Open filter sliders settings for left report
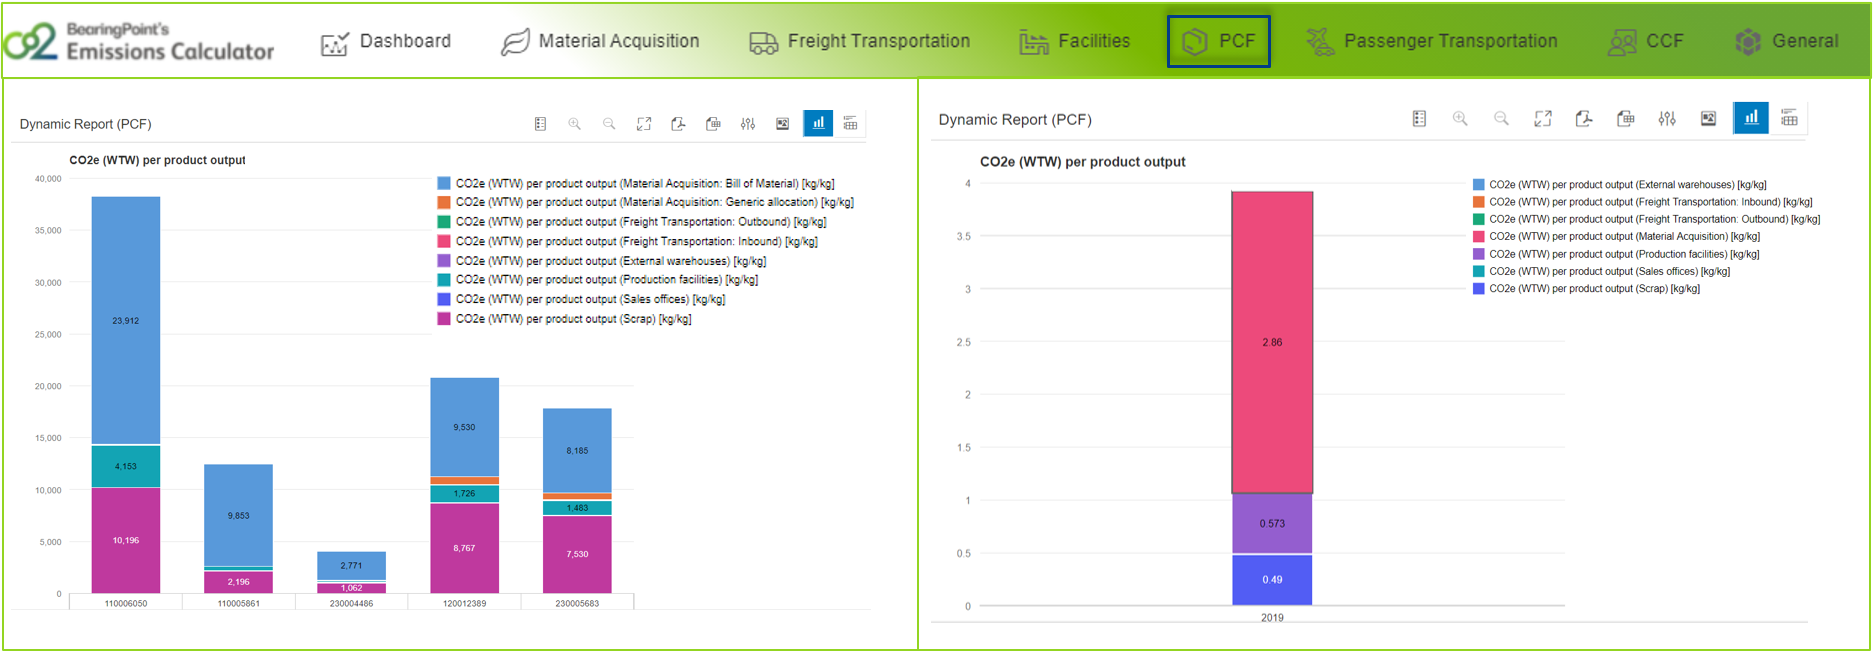Viewport: 1873px width, 651px height. click(748, 124)
